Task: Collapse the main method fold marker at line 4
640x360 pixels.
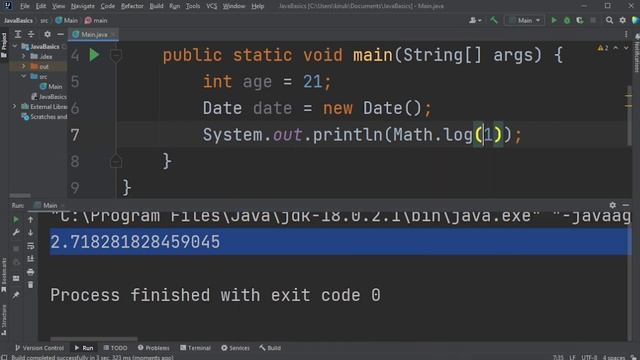Action: coord(116,55)
